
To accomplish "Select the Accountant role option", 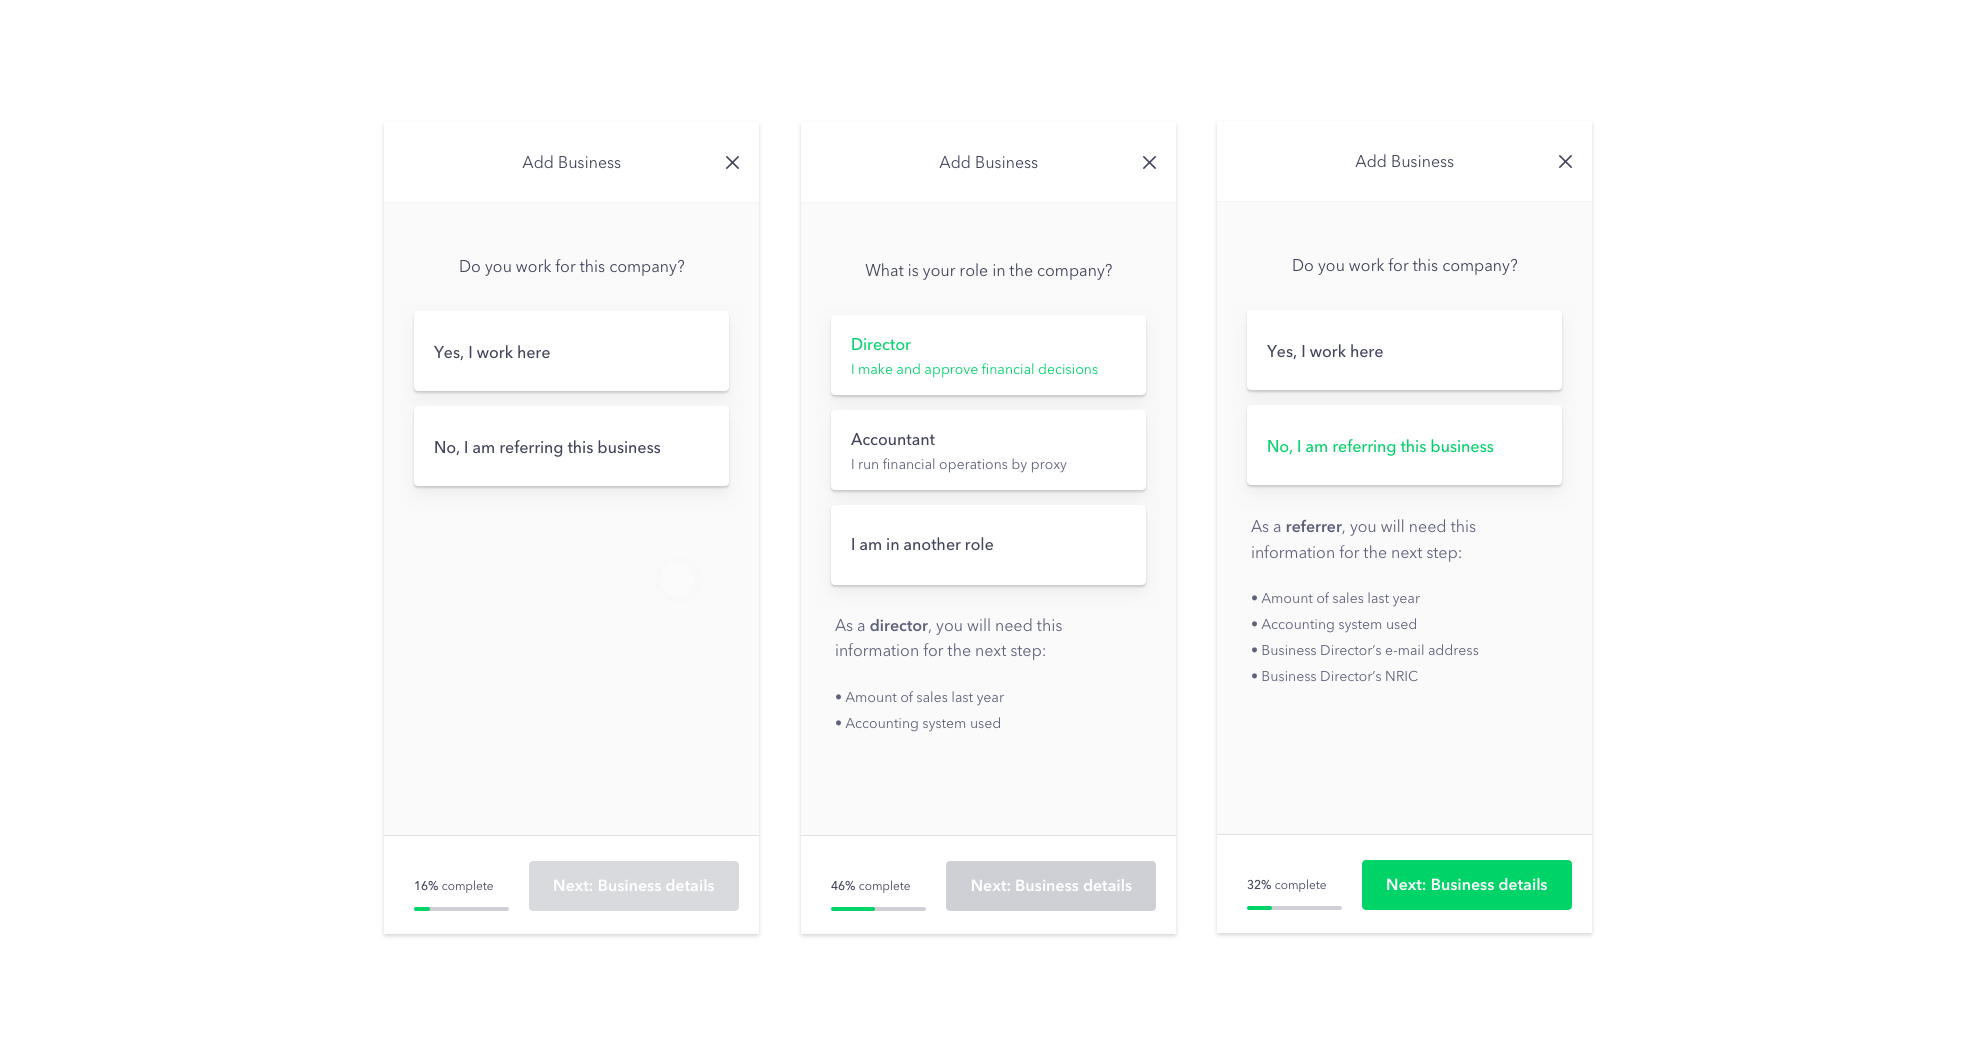I will 988,450.
